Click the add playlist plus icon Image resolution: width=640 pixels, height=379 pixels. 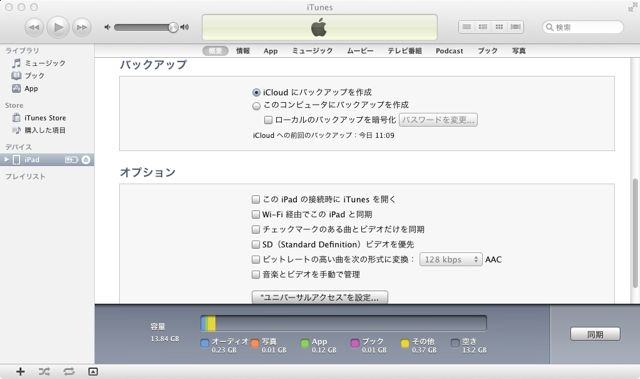pos(20,372)
